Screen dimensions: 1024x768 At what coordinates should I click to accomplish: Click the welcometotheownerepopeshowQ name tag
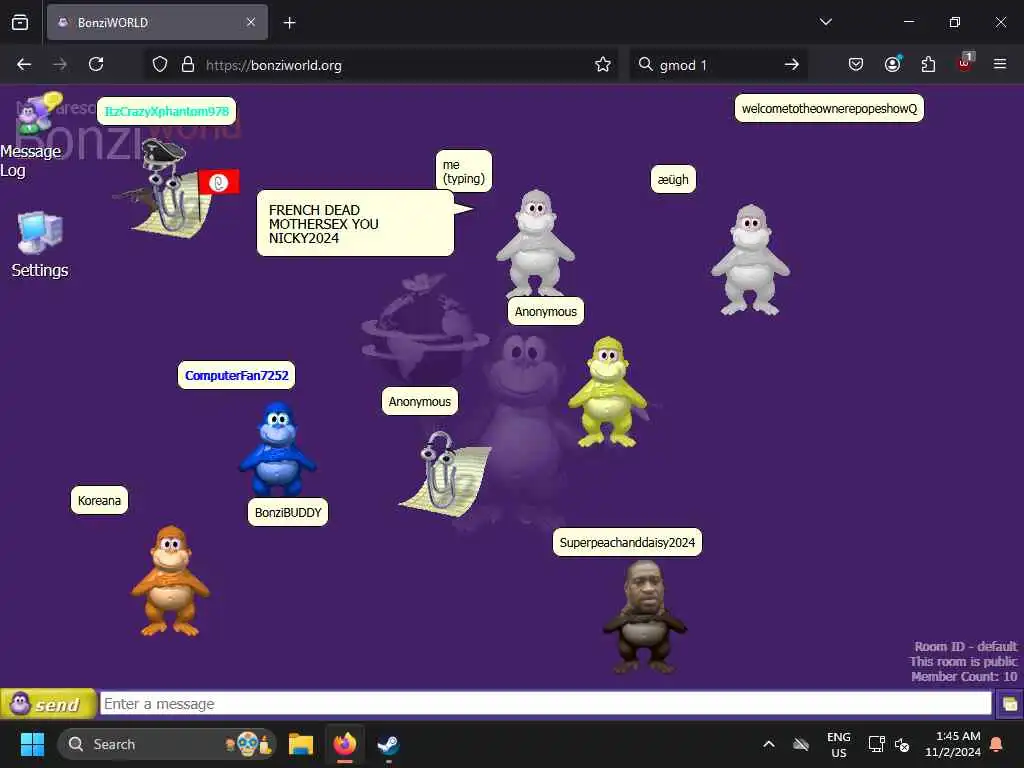pos(829,108)
